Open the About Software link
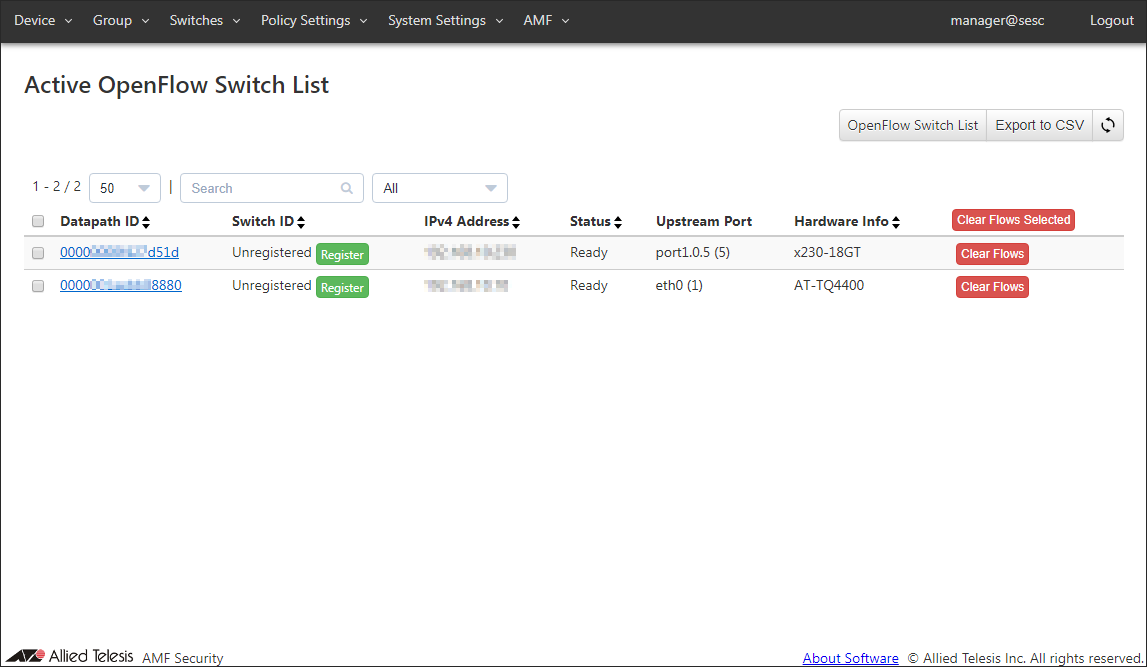Screen dimensions: 1147x667 coord(850,658)
